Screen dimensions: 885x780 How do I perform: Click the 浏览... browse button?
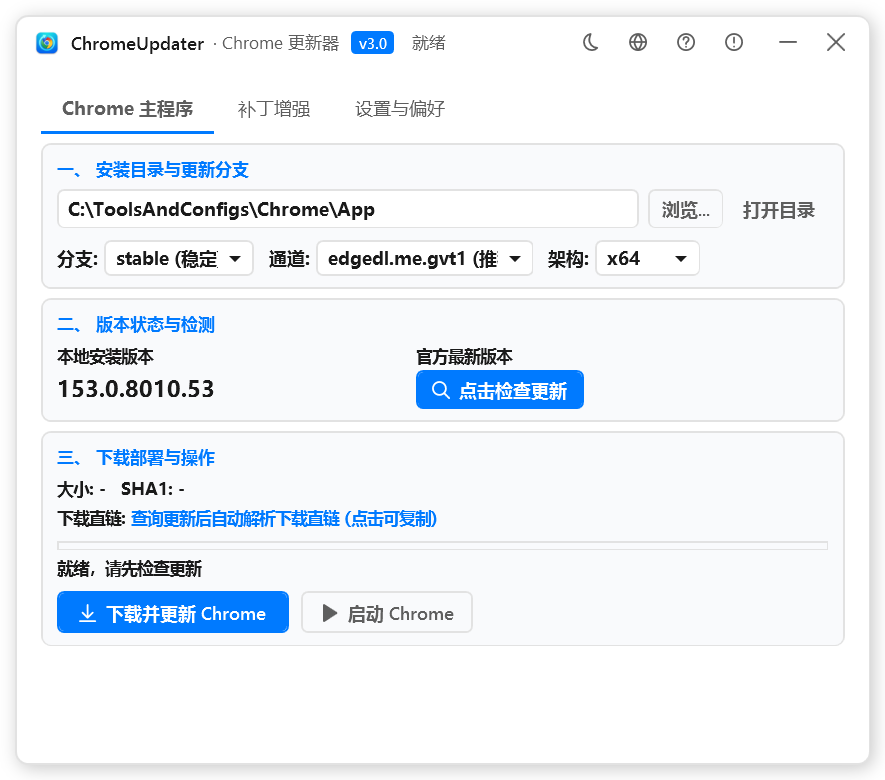pos(685,209)
